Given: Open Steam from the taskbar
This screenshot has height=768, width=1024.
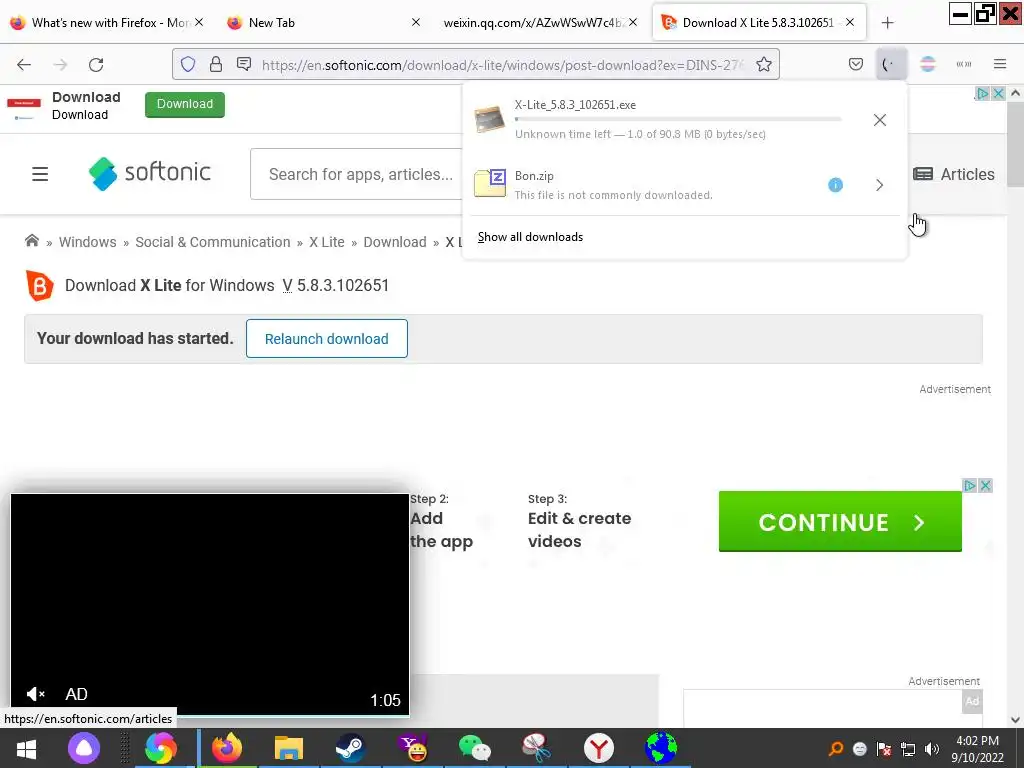Looking at the screenshot, I should 351,748.
